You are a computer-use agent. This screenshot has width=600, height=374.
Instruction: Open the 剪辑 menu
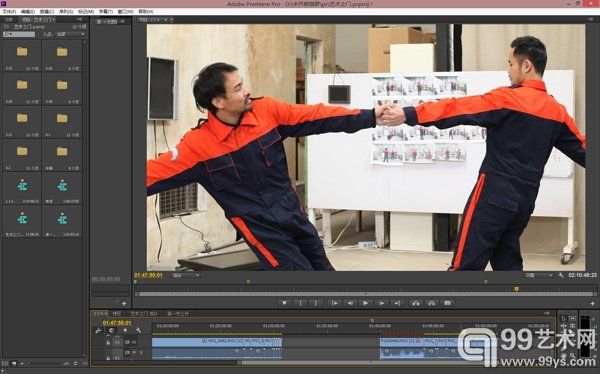click(47, 11)
